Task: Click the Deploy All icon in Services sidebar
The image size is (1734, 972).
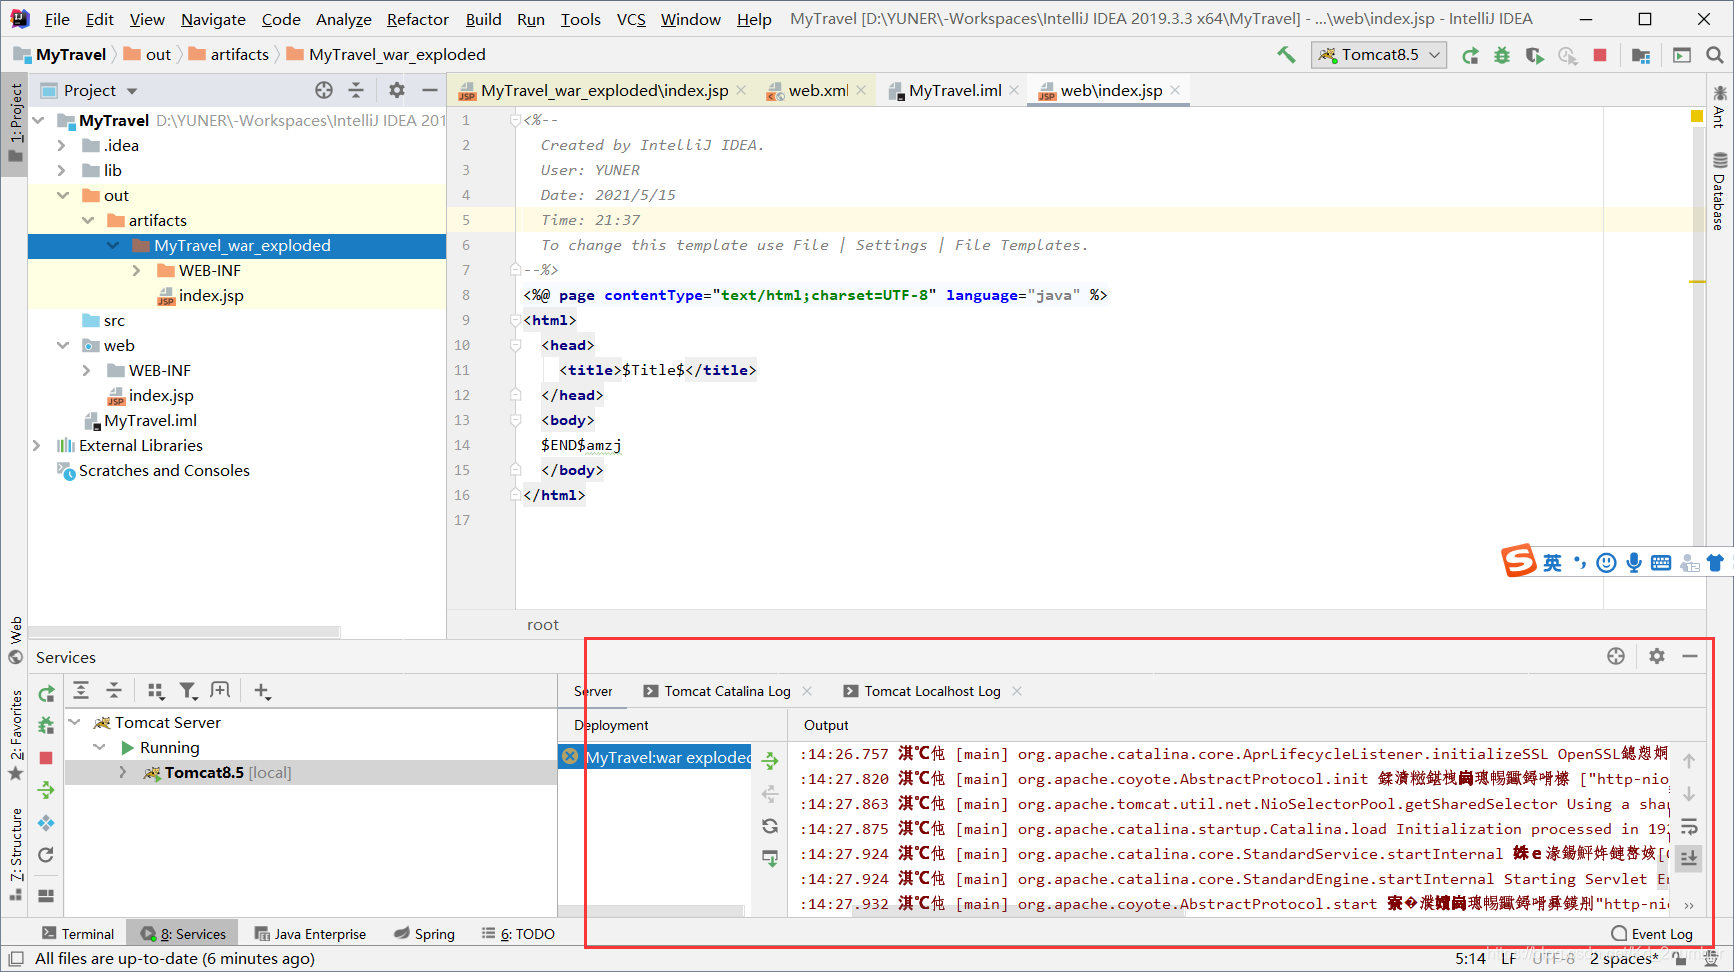Action: tap(46, 791)
